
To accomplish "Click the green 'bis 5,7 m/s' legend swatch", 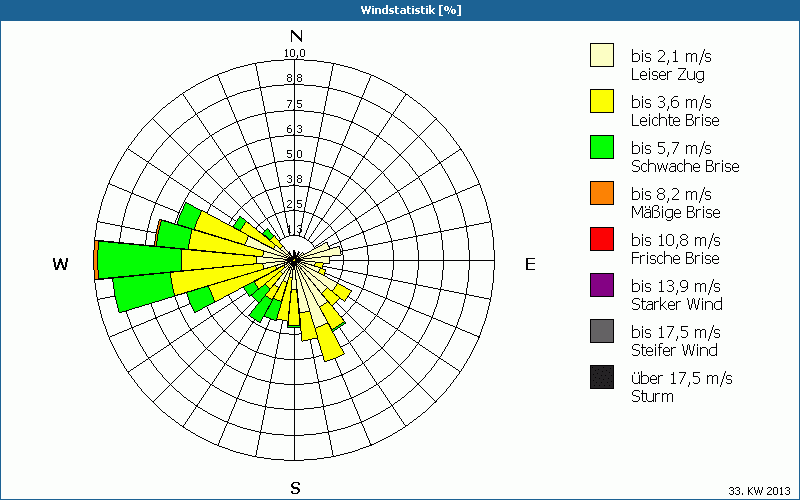I will [602, 147].
